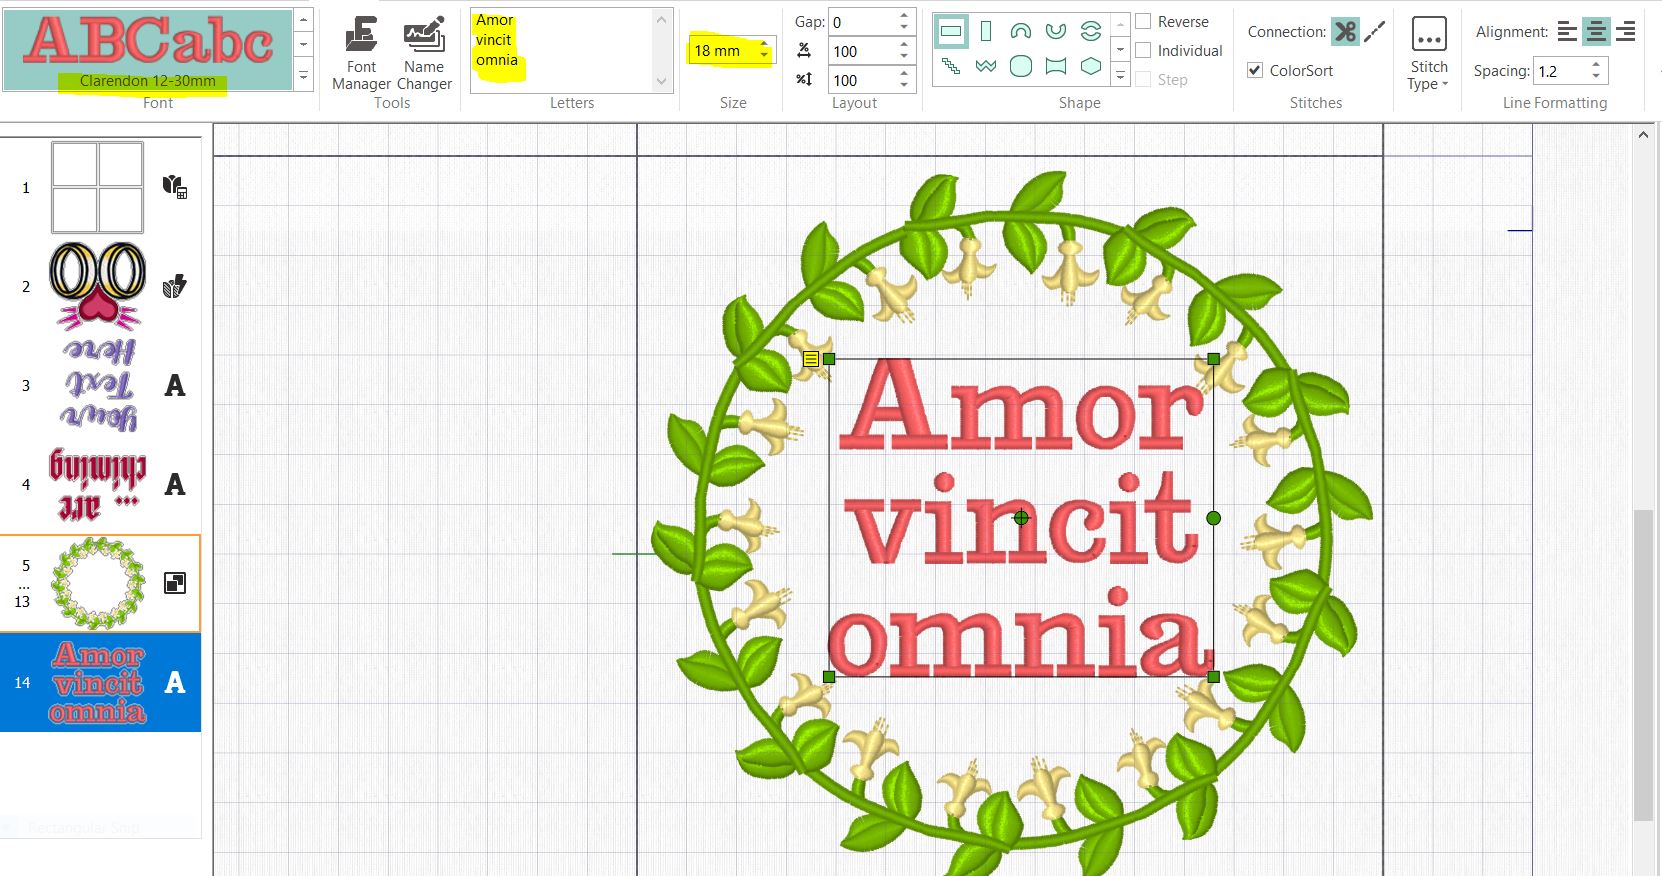This screenshot has width=1662, height=876.
Task: Expand the full shape gallery
Action: point(1121,75)
